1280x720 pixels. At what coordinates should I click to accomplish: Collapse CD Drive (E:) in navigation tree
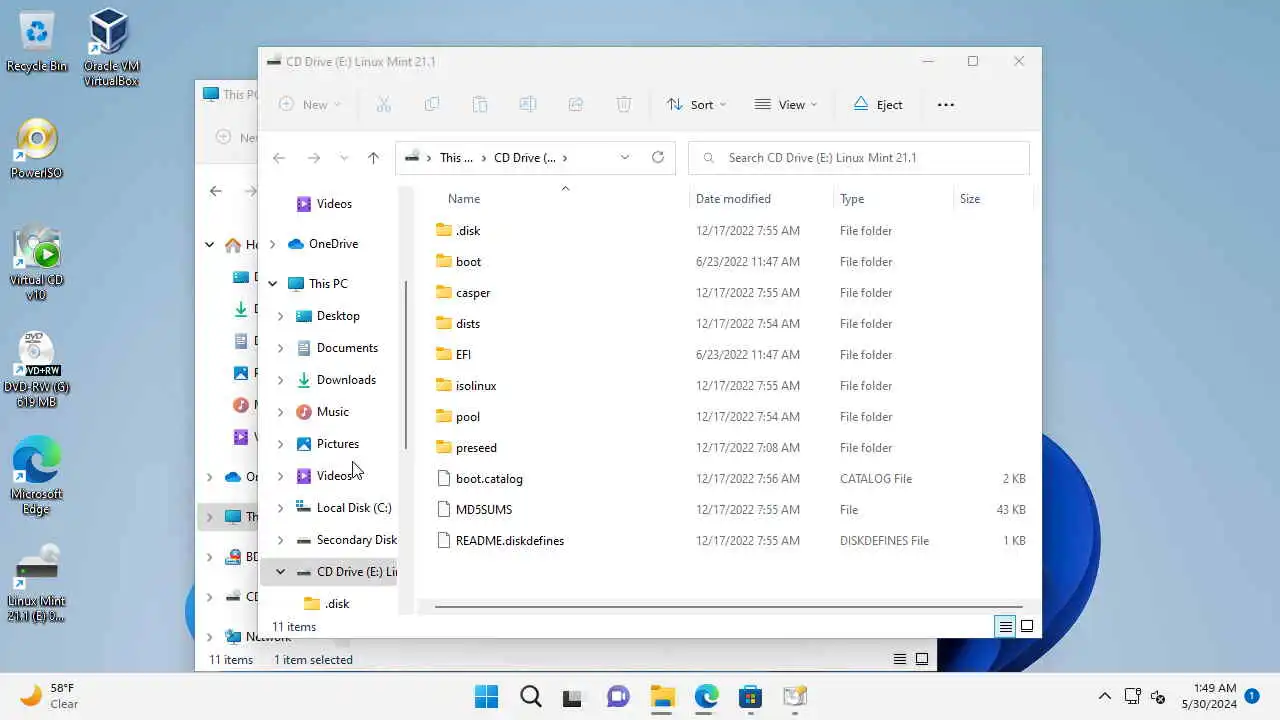tap(280, 572)
